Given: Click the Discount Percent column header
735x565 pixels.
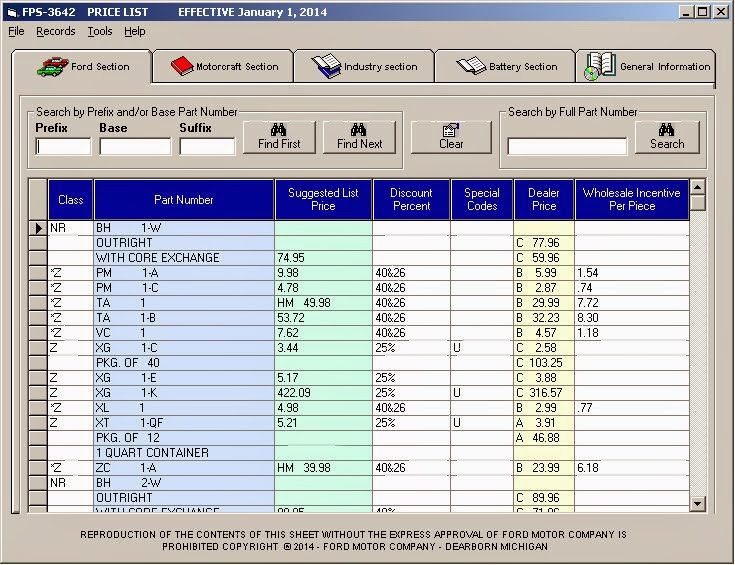Looking at the screenshot, I should coord(411,200).
